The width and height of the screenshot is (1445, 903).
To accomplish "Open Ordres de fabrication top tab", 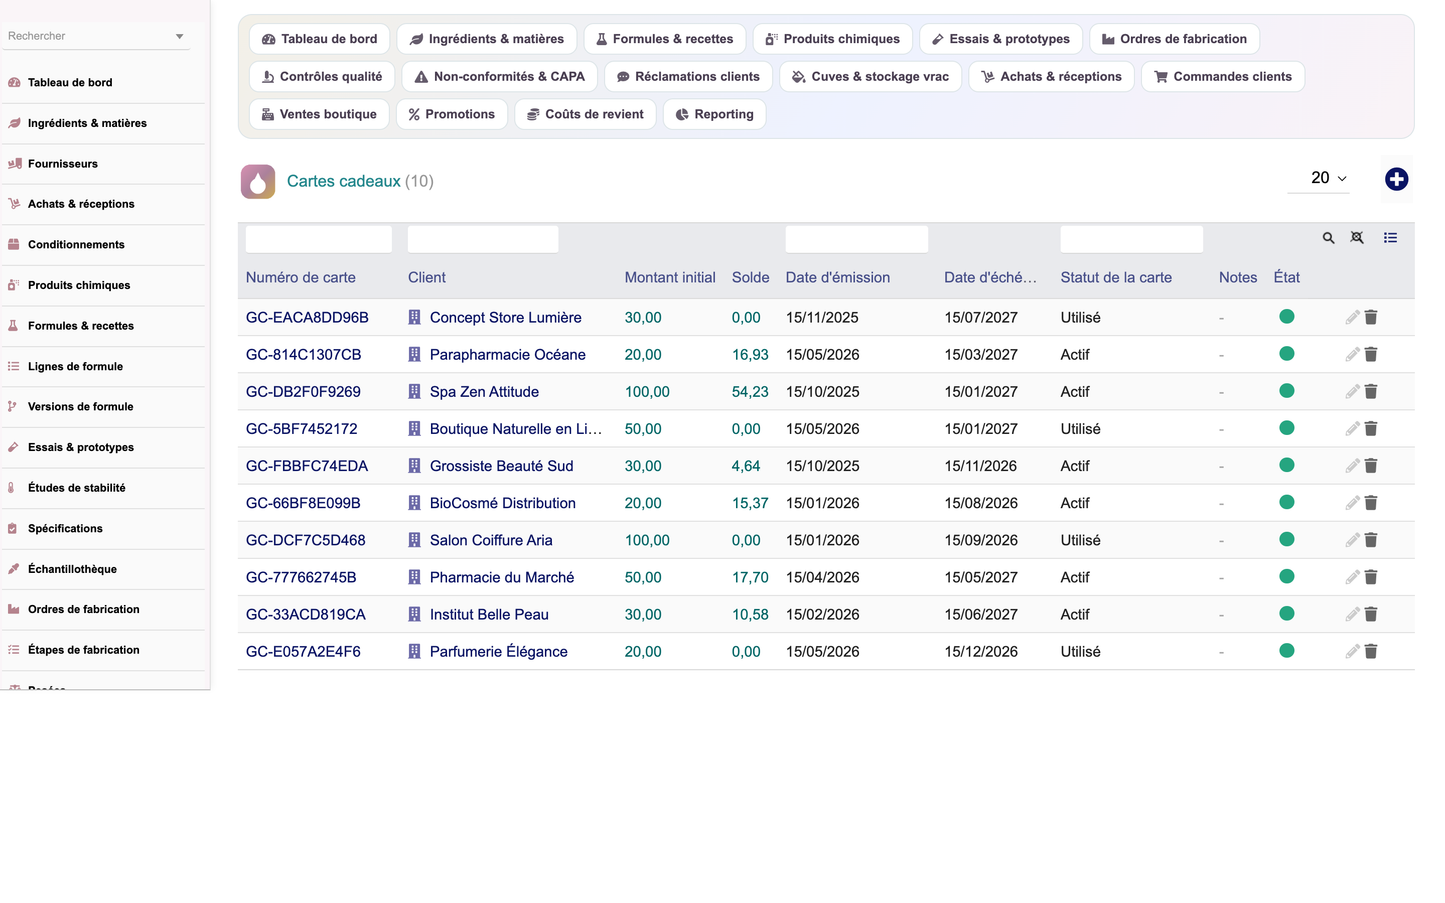I will coord(1175,39).
